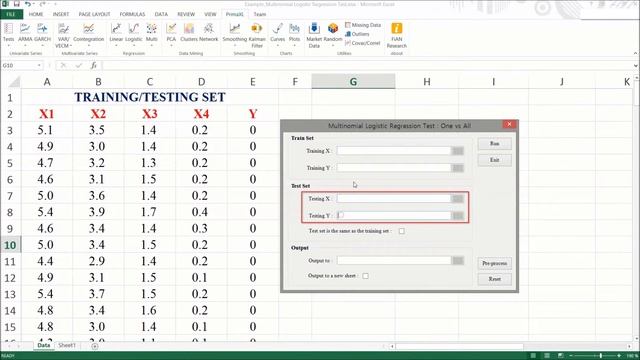Open the ARMA model tool
Screen dimensions: 640x360
click(x=25, y=33)
